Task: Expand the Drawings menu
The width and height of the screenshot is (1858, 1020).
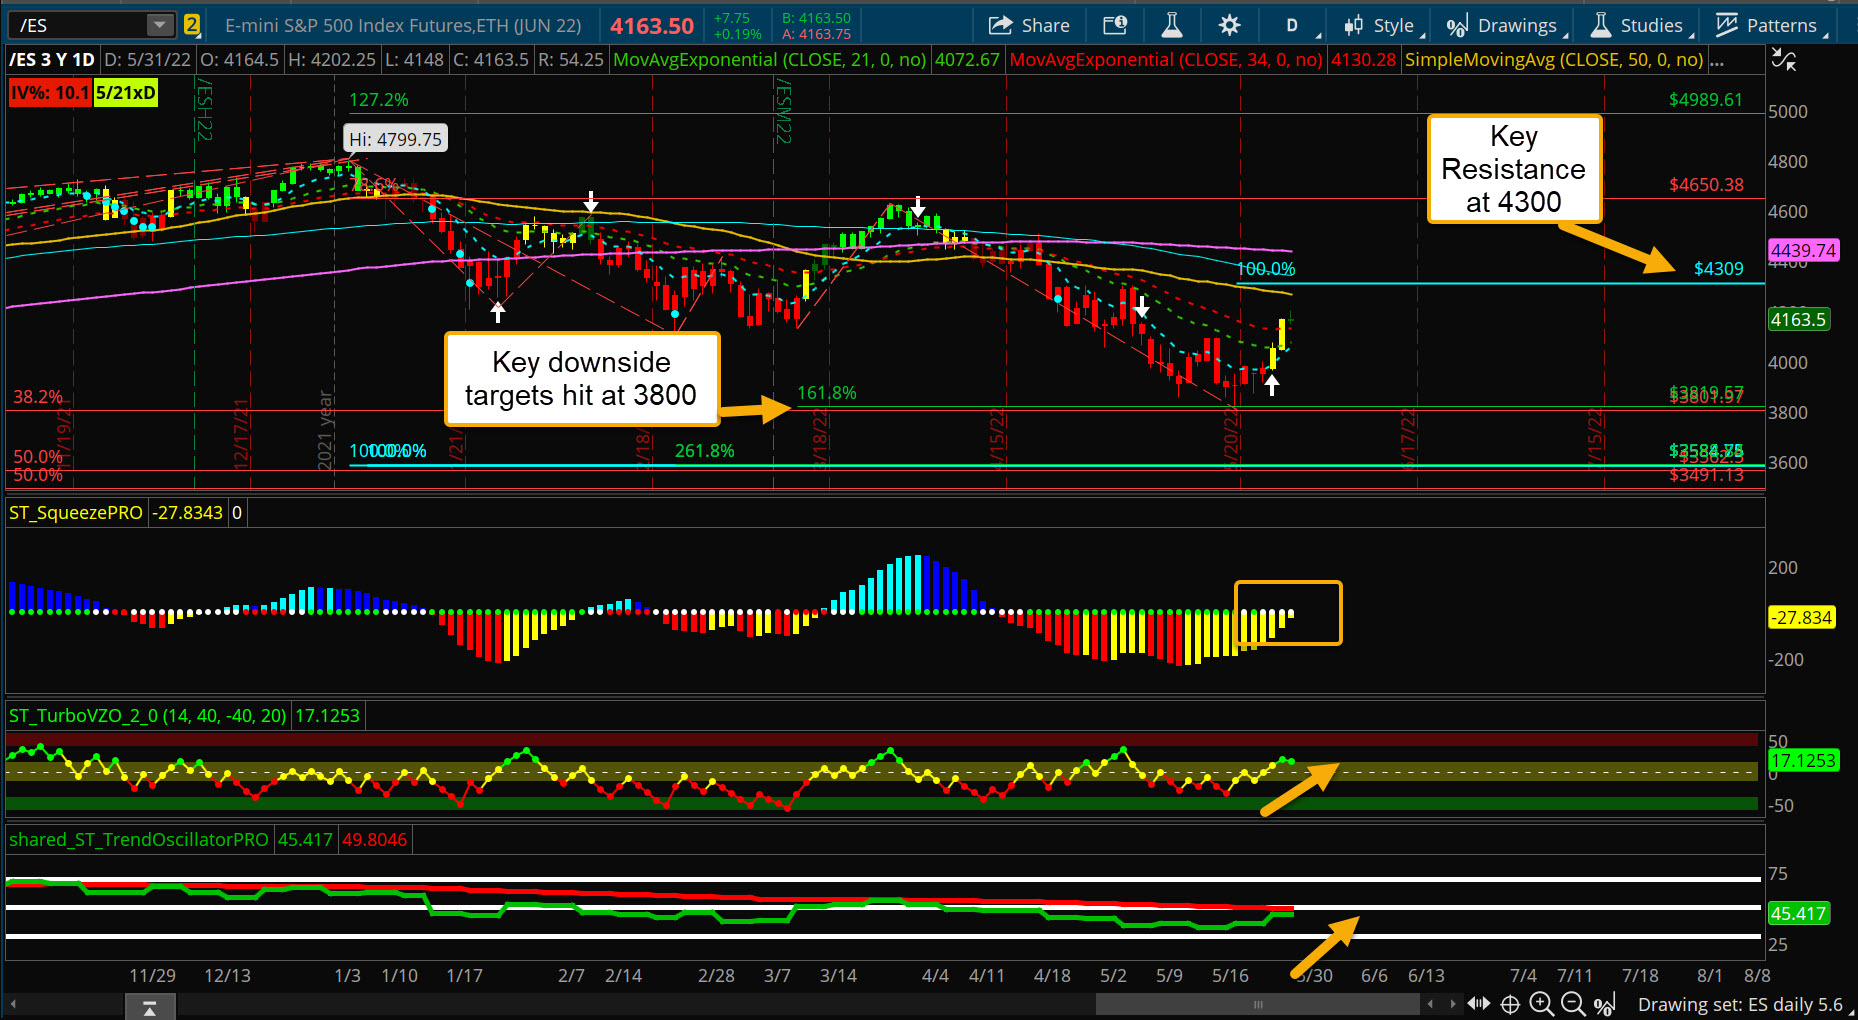Action: [1504, 25]
